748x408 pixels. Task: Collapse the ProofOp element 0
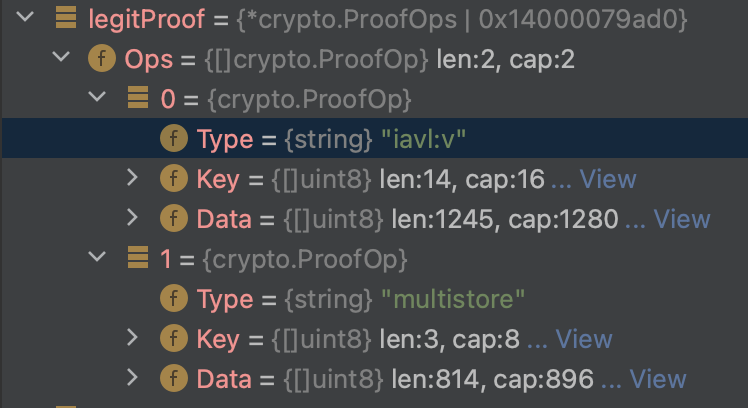(97, 99)
